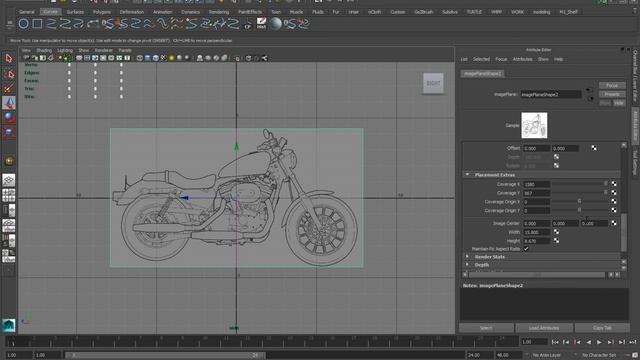The height and width of the screenshot is (360, 640).
Task: Activate the Rotate tool sphere icon
Action: point(9,117)
